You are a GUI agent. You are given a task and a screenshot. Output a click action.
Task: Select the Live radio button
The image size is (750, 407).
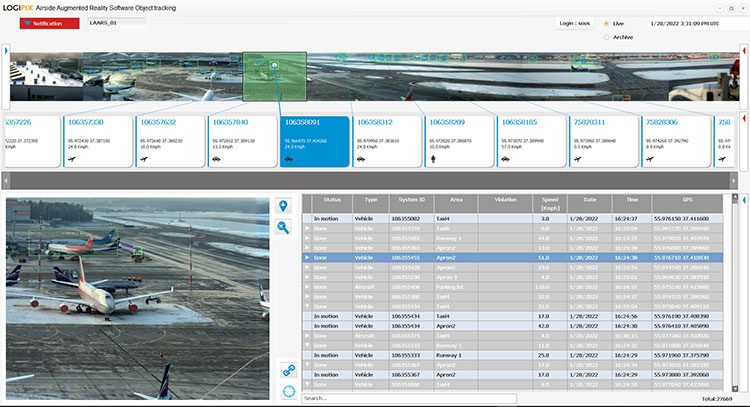coord(605,22)
